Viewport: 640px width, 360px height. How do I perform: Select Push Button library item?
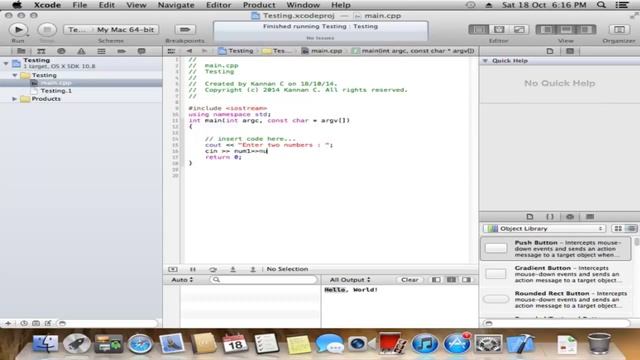coord(556,248)
